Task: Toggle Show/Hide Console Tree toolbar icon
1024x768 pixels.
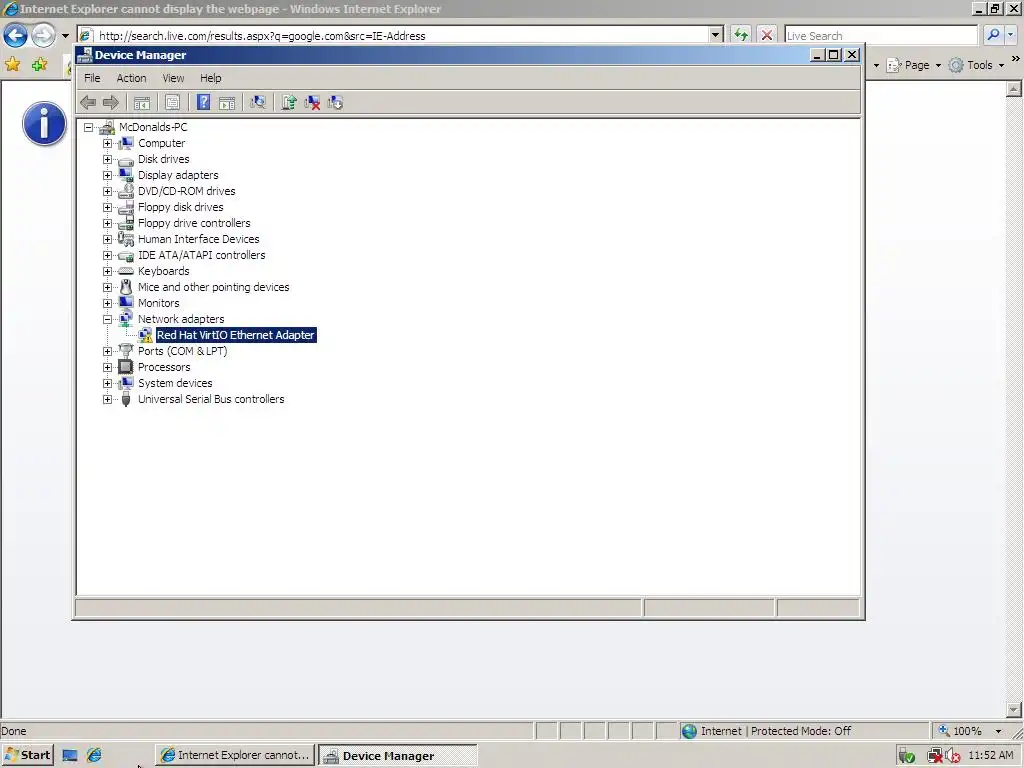Action: click(142, 103)
